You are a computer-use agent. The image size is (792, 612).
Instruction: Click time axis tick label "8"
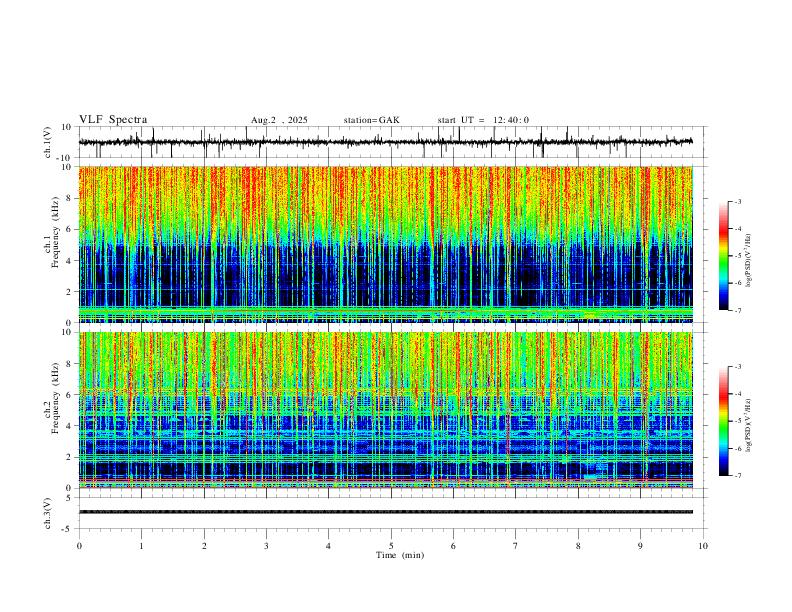pyautogui.click(x=578, y=546)
